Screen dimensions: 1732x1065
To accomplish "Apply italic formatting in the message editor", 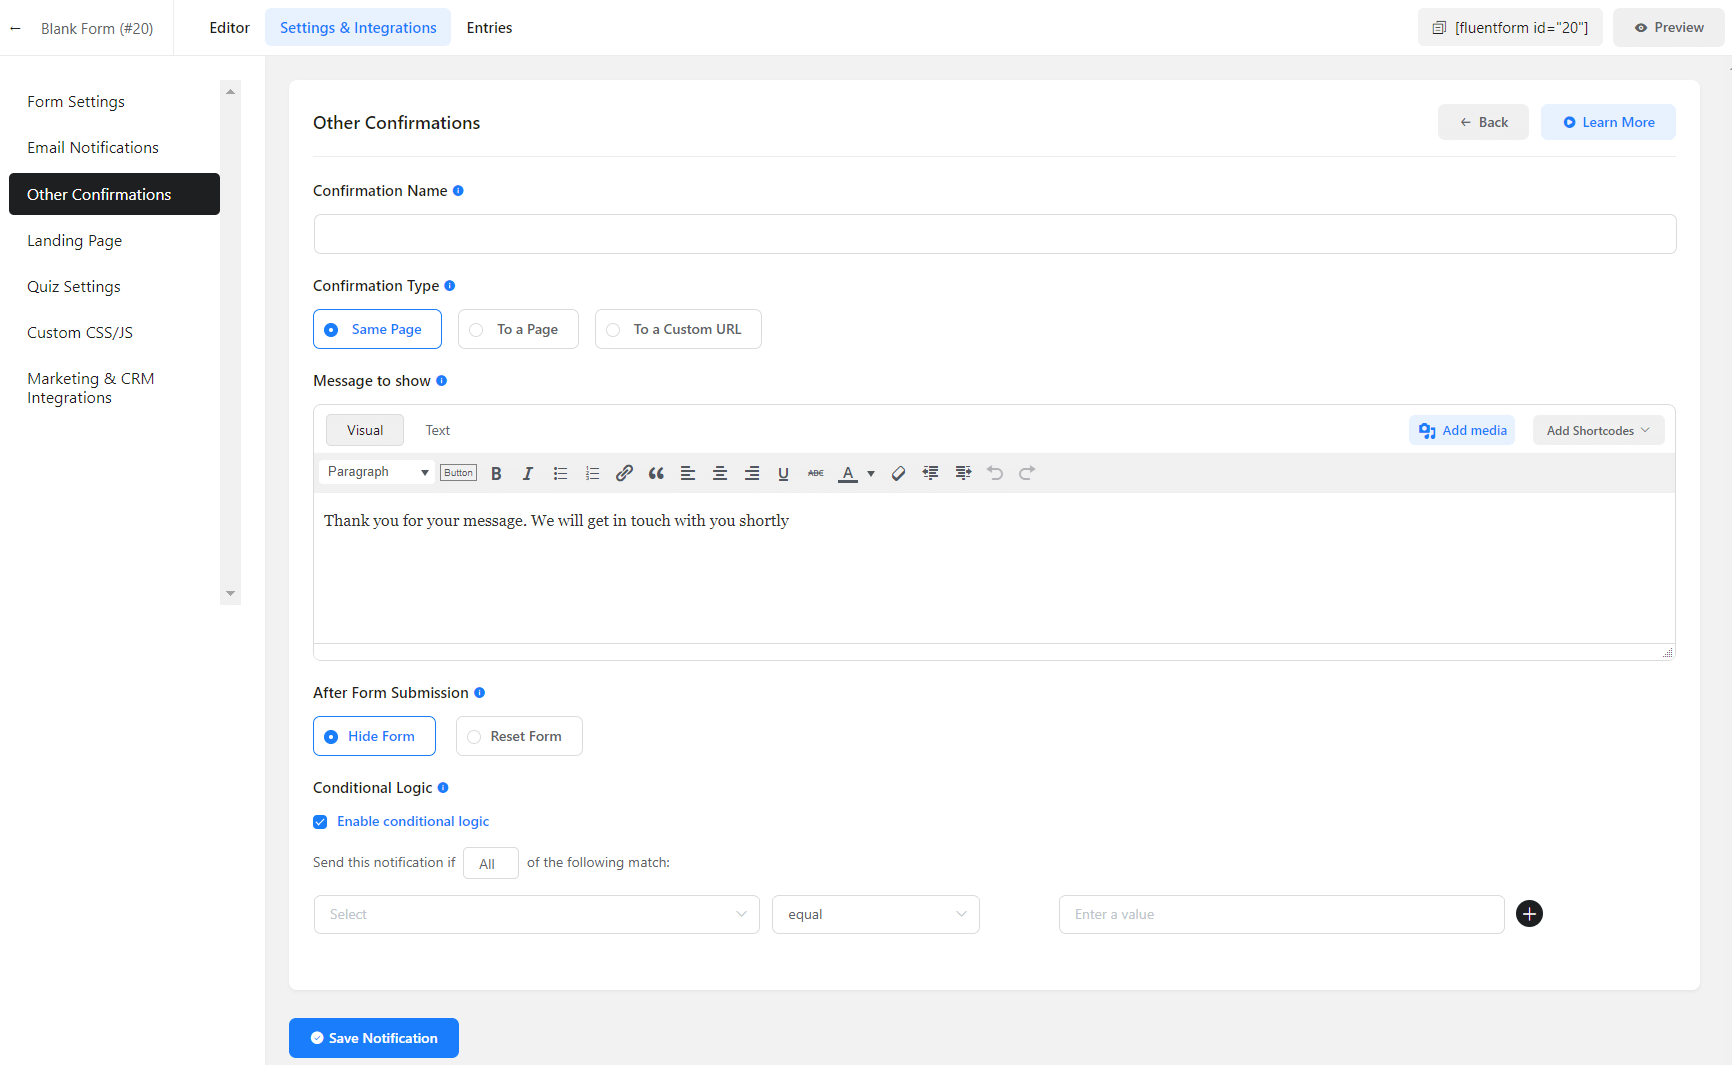I will (528, 473).
